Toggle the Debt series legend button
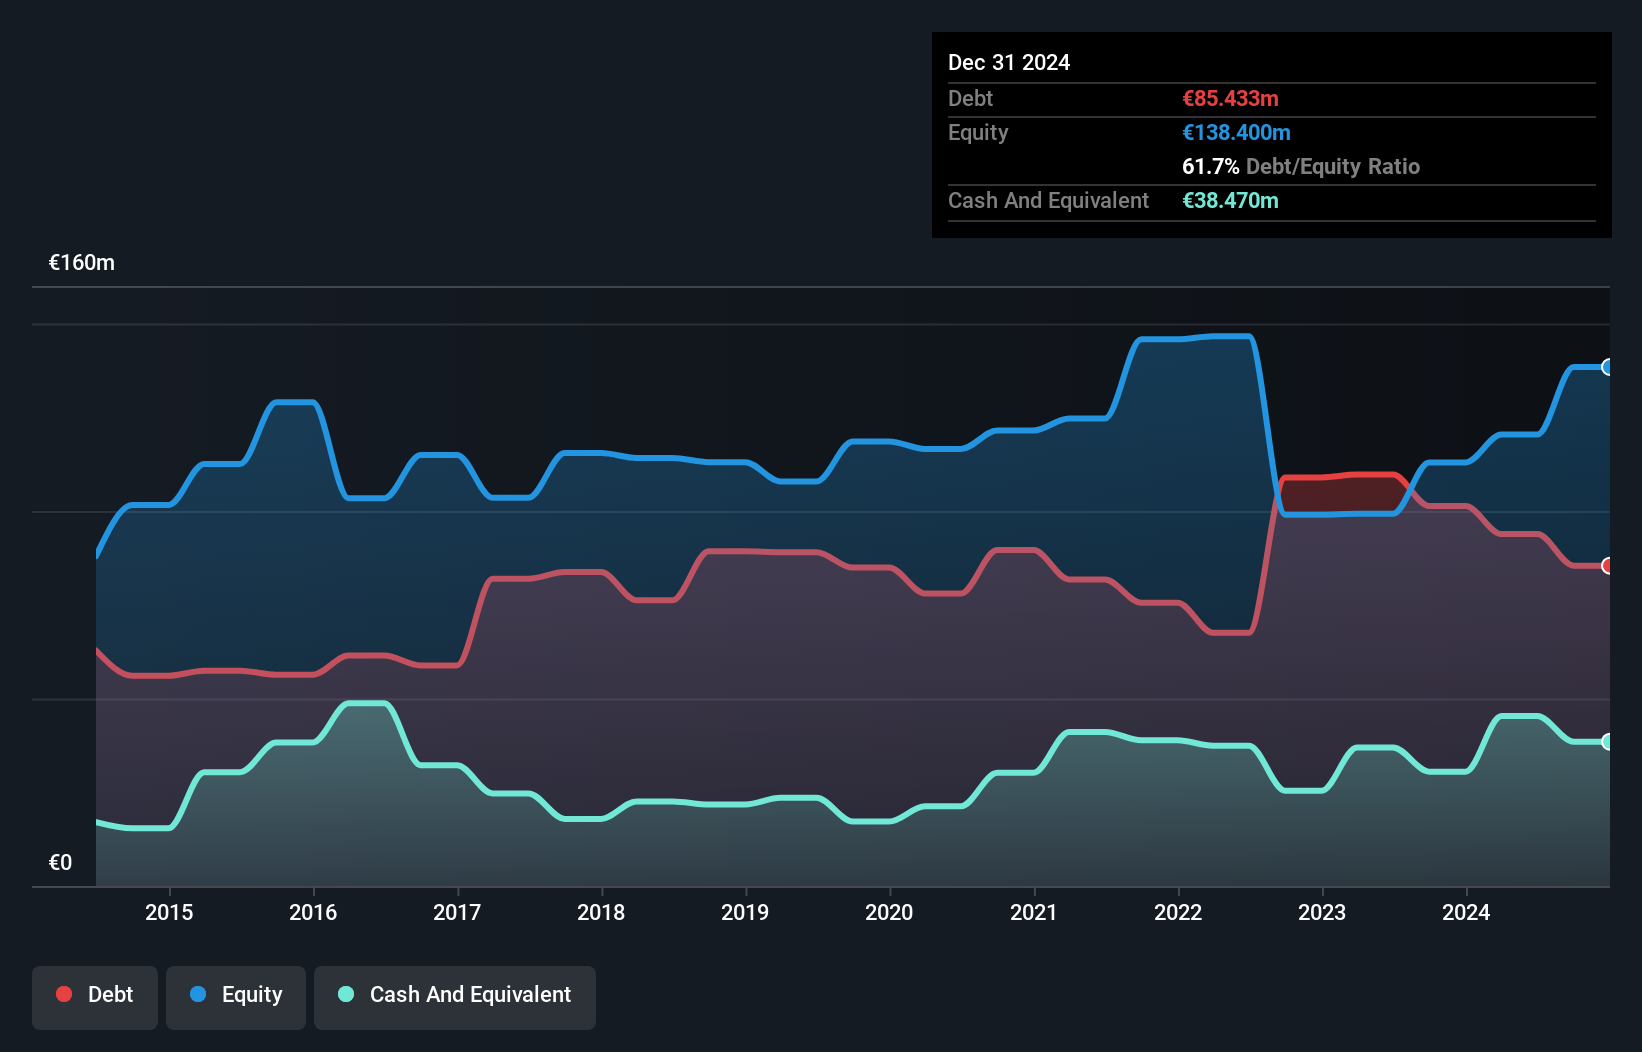 pos(95,997)
